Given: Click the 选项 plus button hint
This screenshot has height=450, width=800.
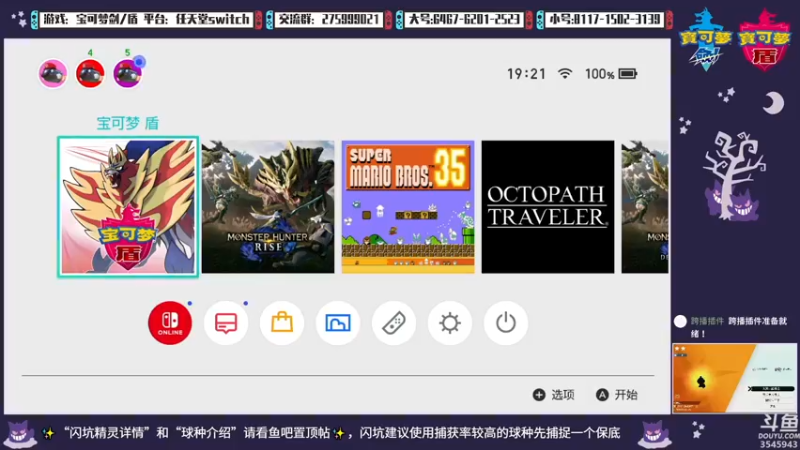Looking at the screenshot, I should tap(554, 395).
